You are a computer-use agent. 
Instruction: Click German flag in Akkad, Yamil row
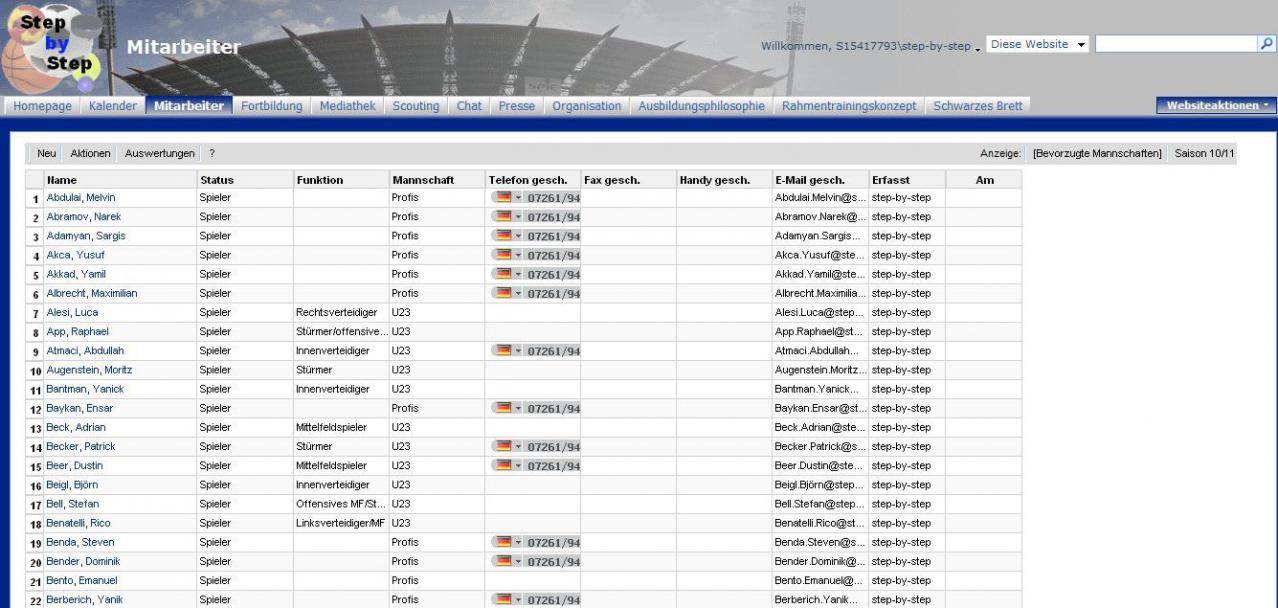click(x=502, y=274)
